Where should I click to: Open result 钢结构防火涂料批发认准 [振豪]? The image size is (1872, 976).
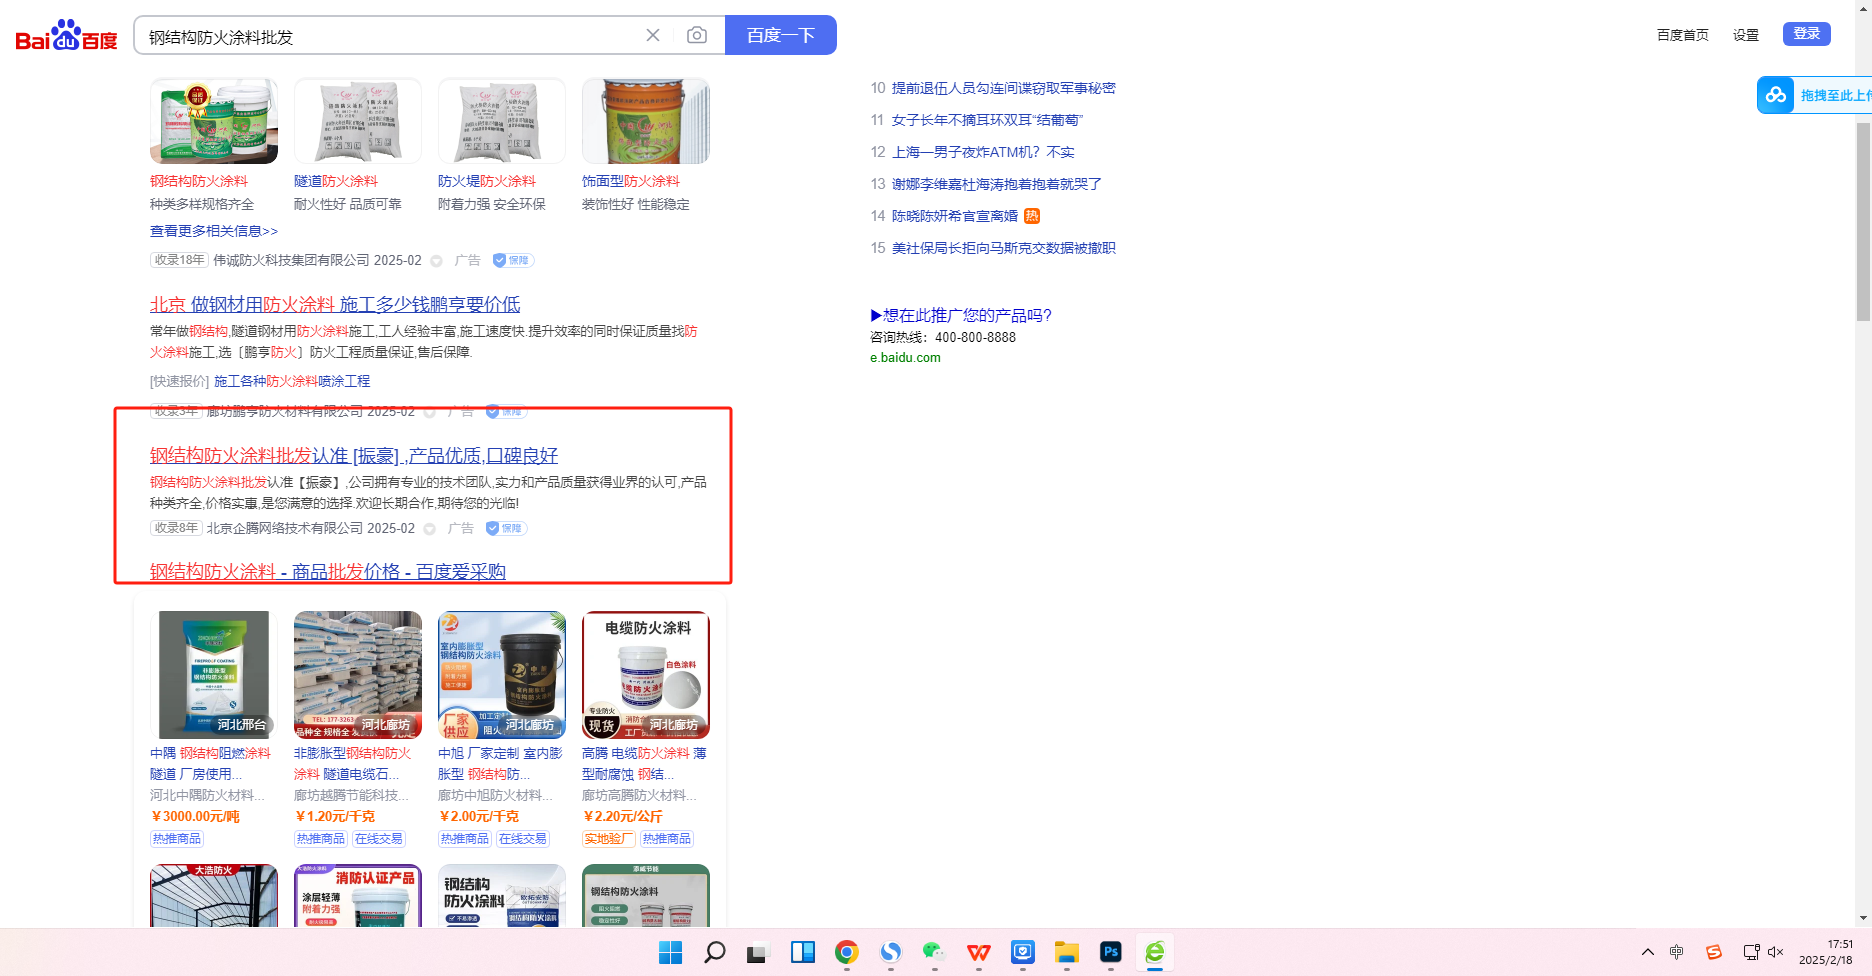pos(354,456)
